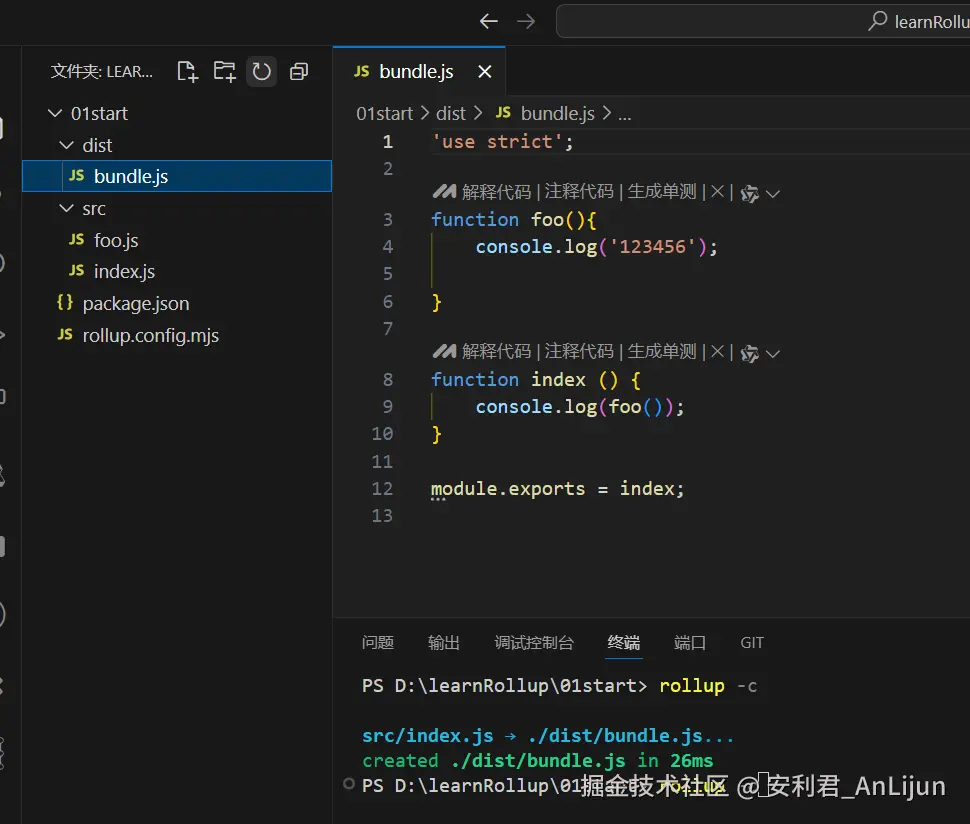Switch to the 终端 panel tab
970x824 pixels.
tap(624, 643)
